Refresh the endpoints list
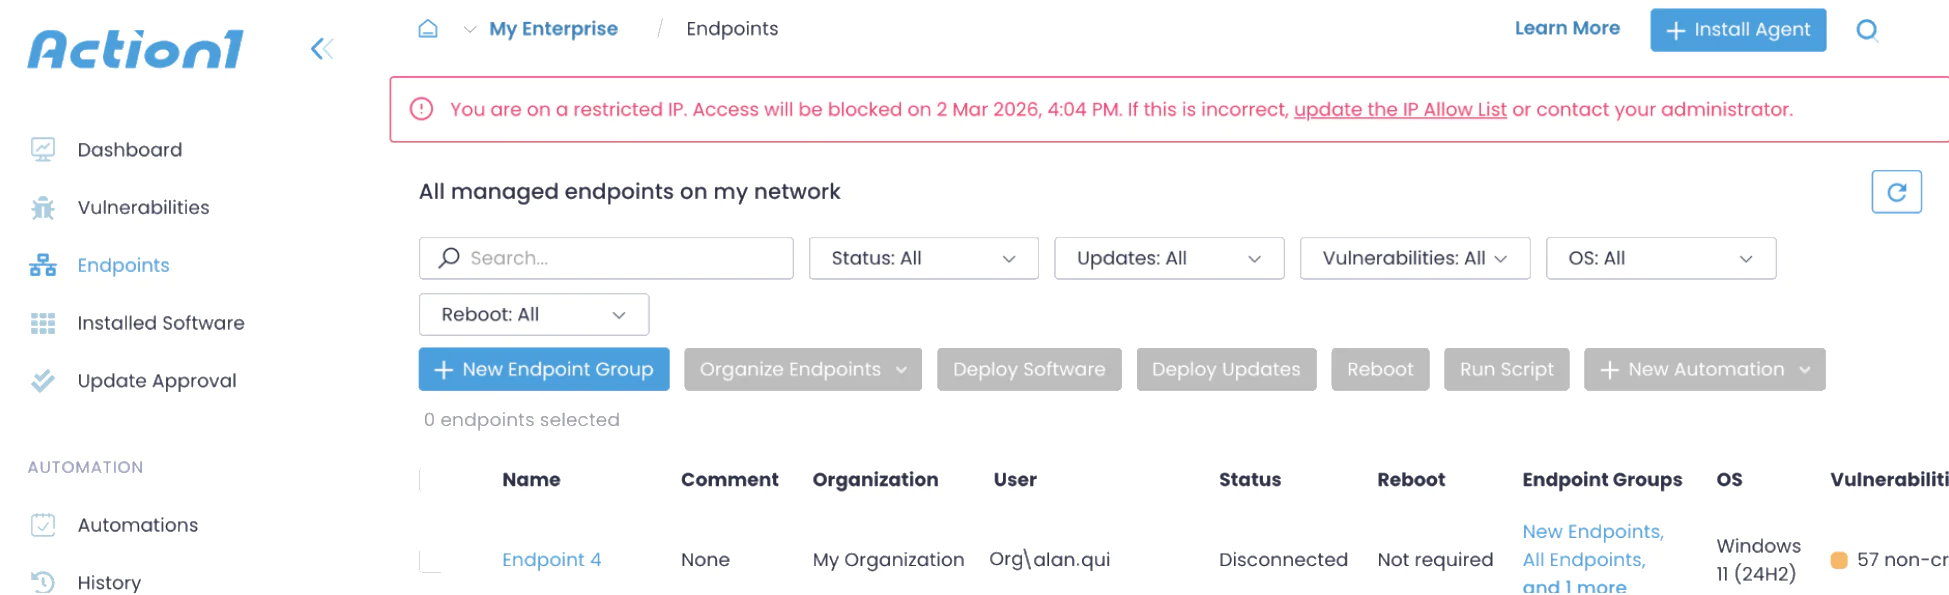The width and height of the screenshot is (1949, 595). pos(1896,191)
